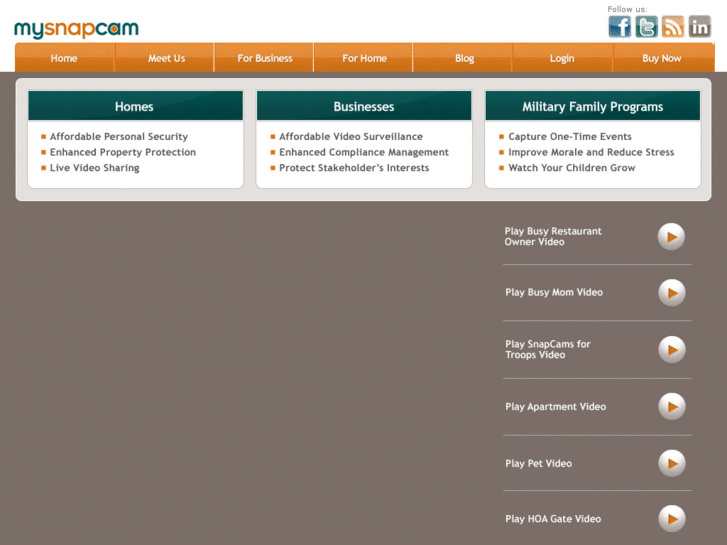Click the Play HOA Gate Video label

tap(553, 519)
